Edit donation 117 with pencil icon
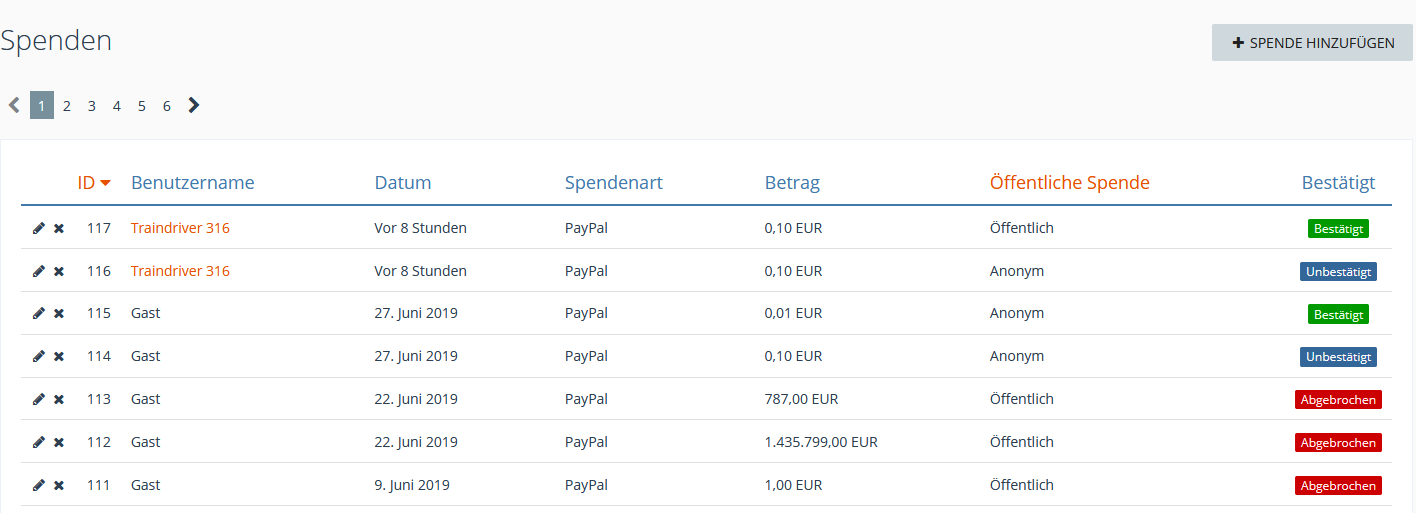 click(39, 228)
